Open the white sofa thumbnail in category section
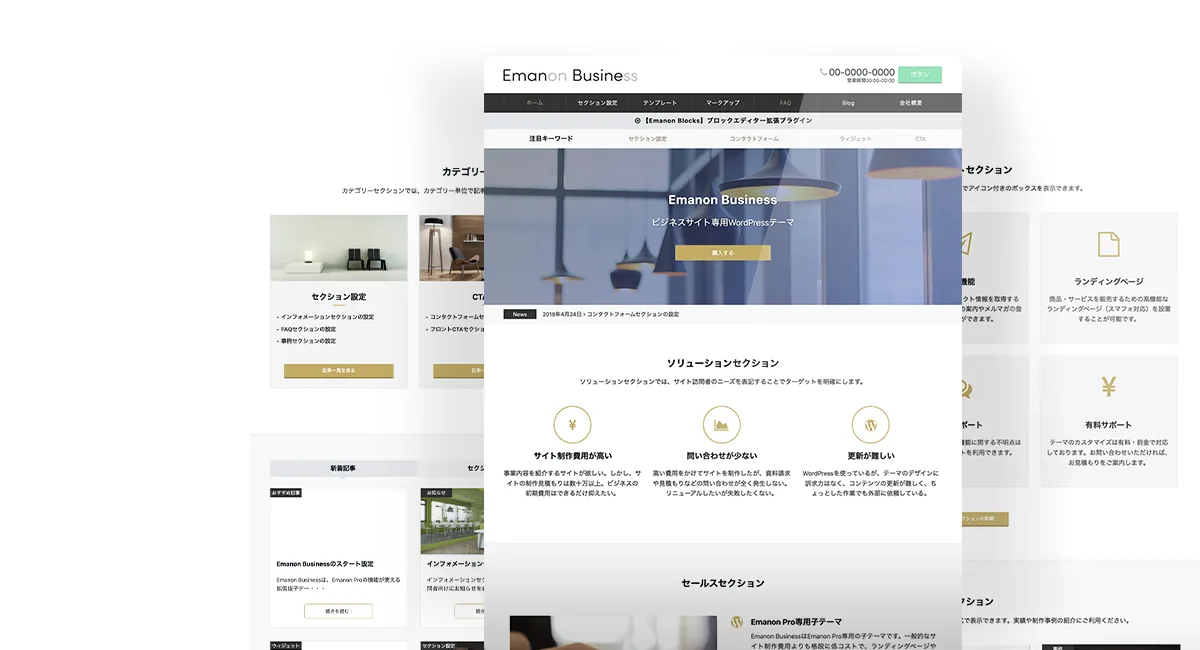The image size is (1200, 650). pos(339,248)
